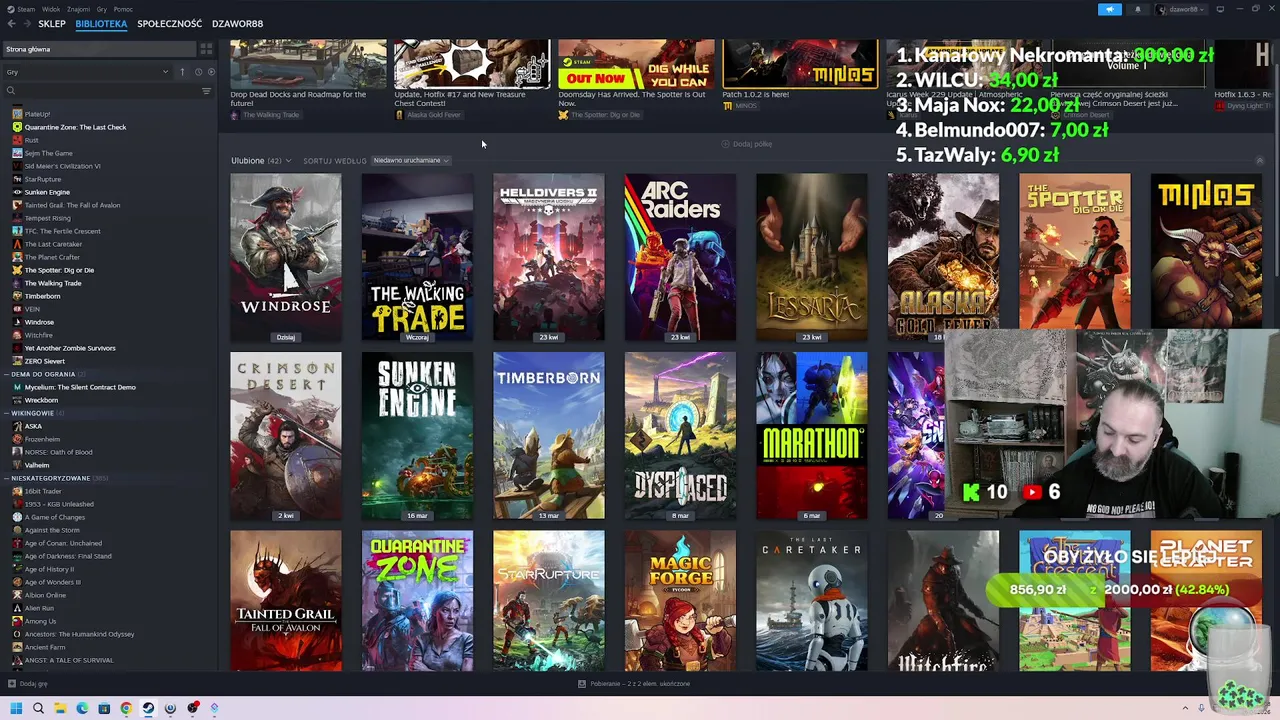The width and height of the screenshot is (1280, 720).
Task: Toggle the recent activity clock filter
Action: [198, 72]
